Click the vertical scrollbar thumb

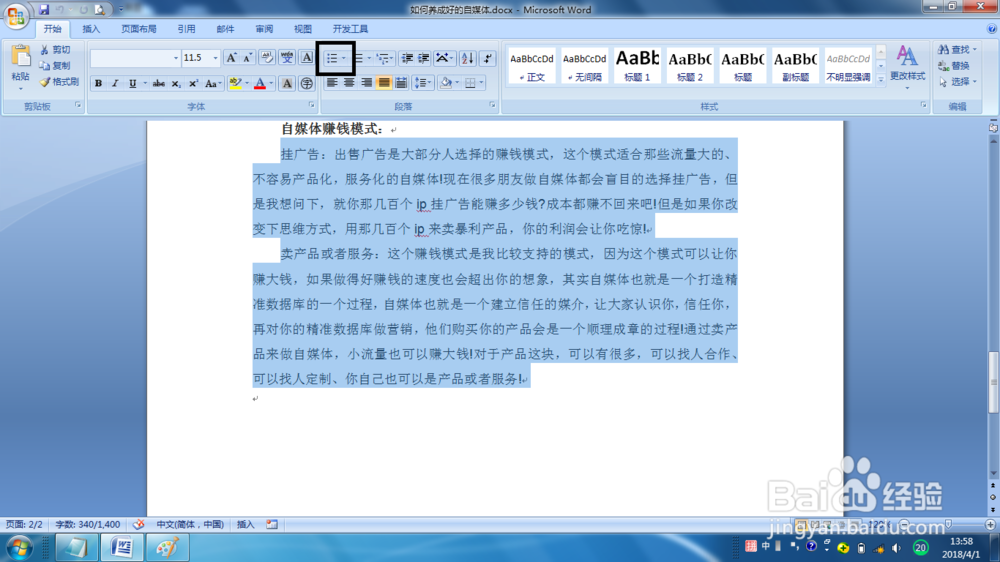pos(994,381)
